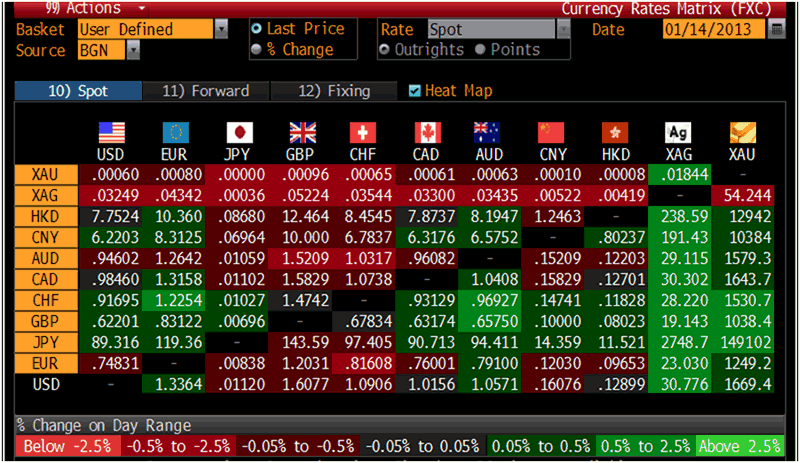The height and width of the screenshot is (463, 800).
Task: Open the calendar picker next to Date
Action: coord(778,30)
